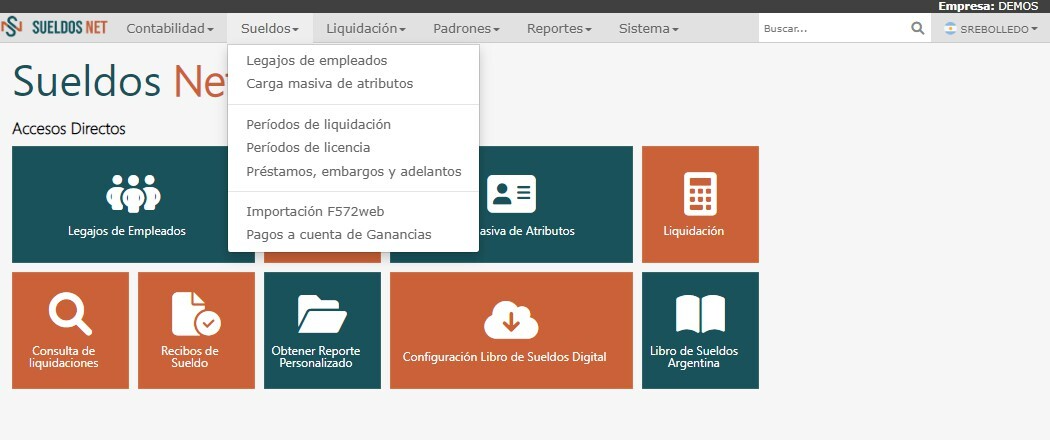Open the Liquidación dropdown menu
The image size is (1050, 440).
click(x=366, y=29)
